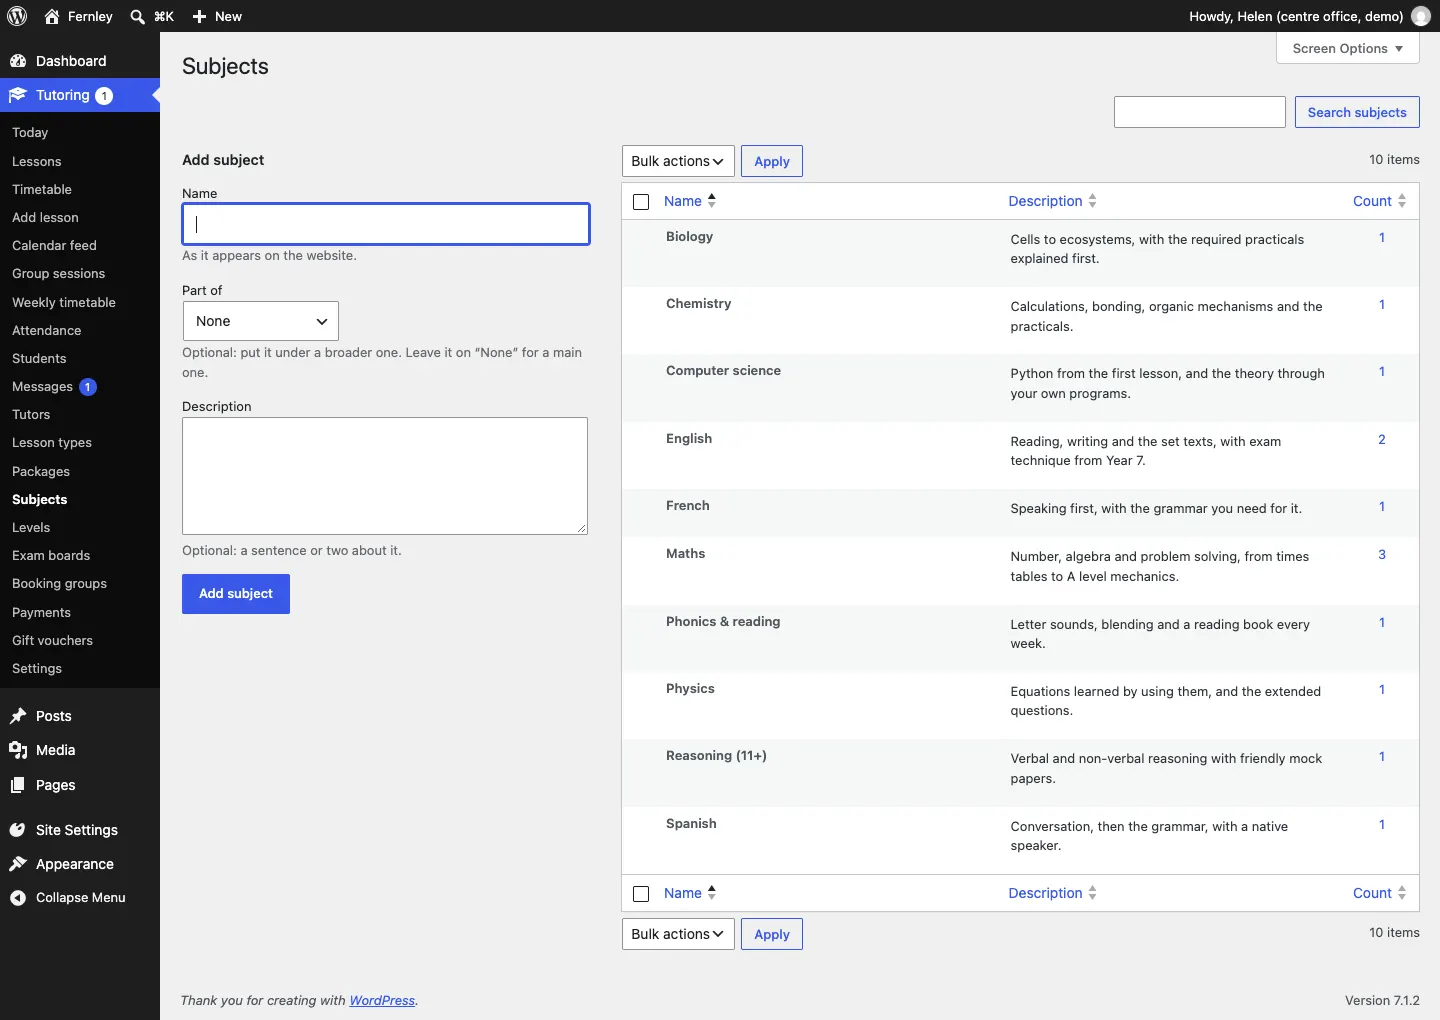Open the user avatar icon
The image size is (1440, 1020).
point(1421,16)
